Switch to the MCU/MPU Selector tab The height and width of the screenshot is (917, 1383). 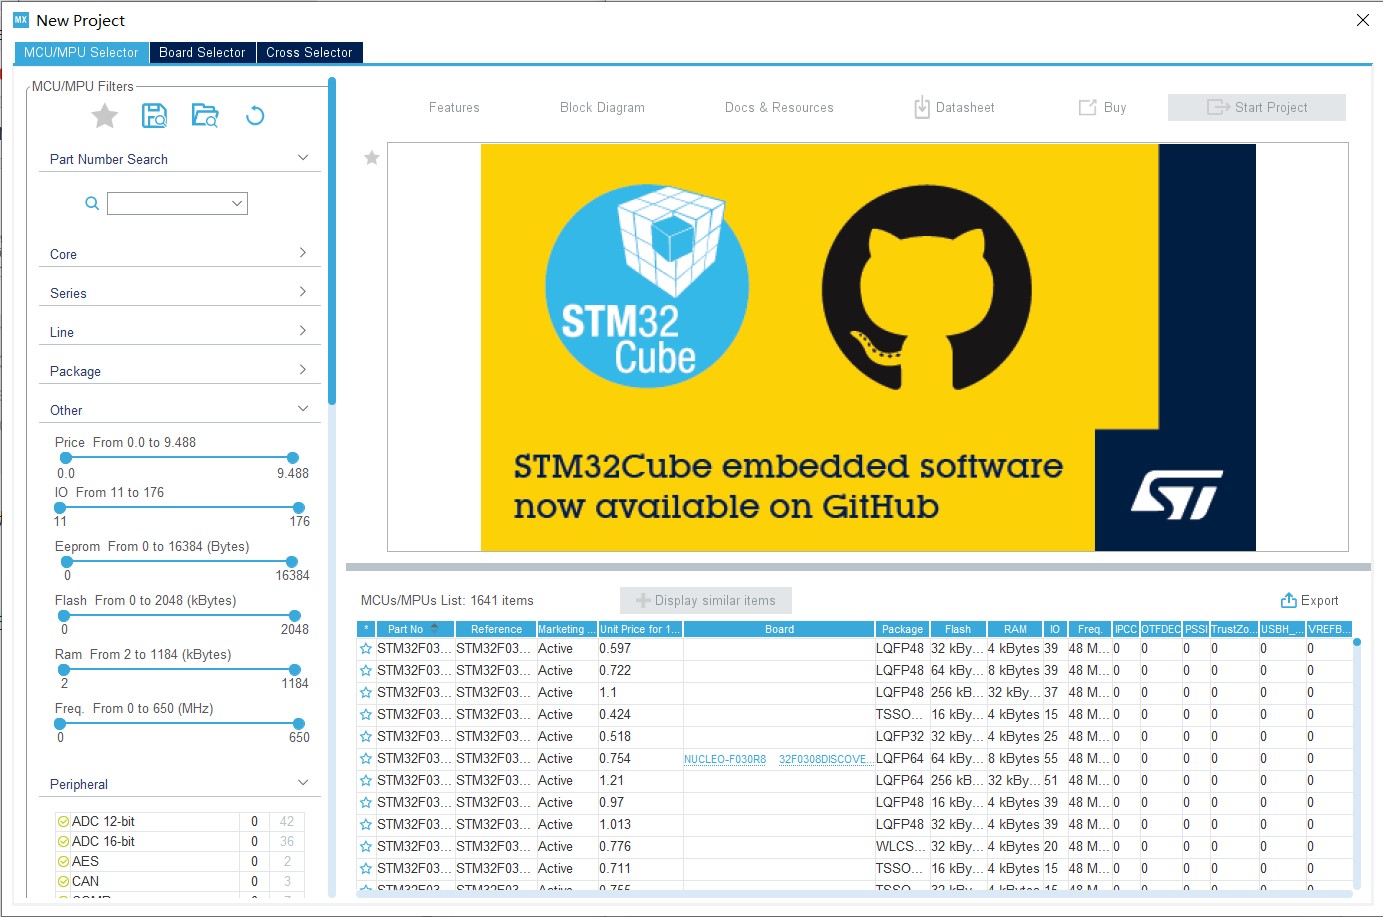click(81, 52)
